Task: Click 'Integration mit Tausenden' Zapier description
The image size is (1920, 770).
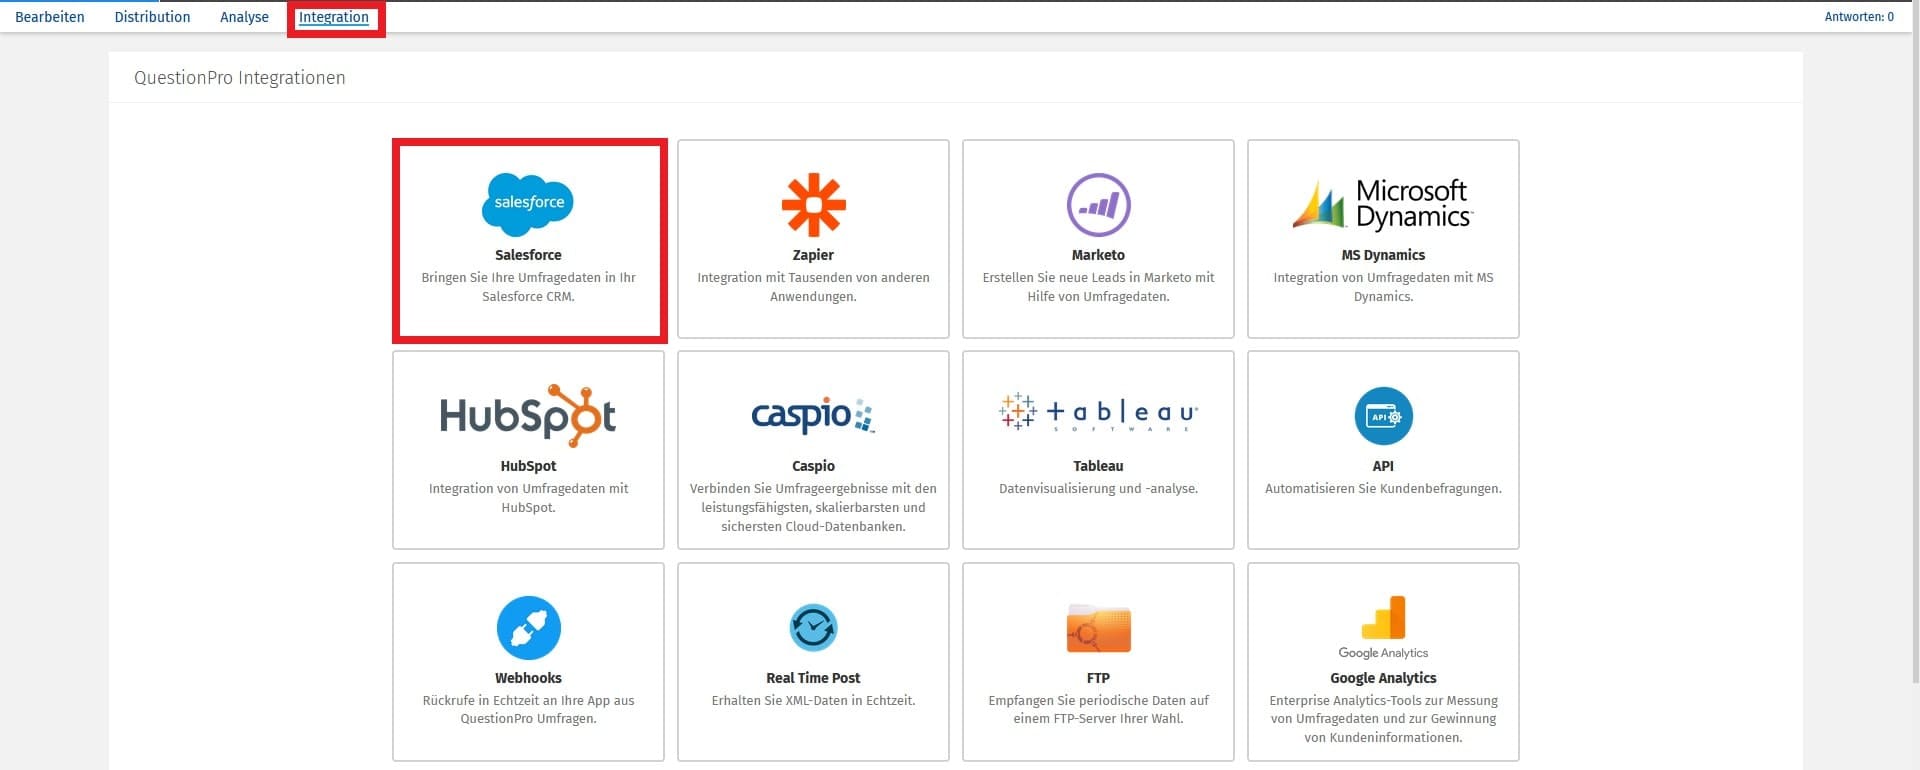Action: tap(813, 287)
